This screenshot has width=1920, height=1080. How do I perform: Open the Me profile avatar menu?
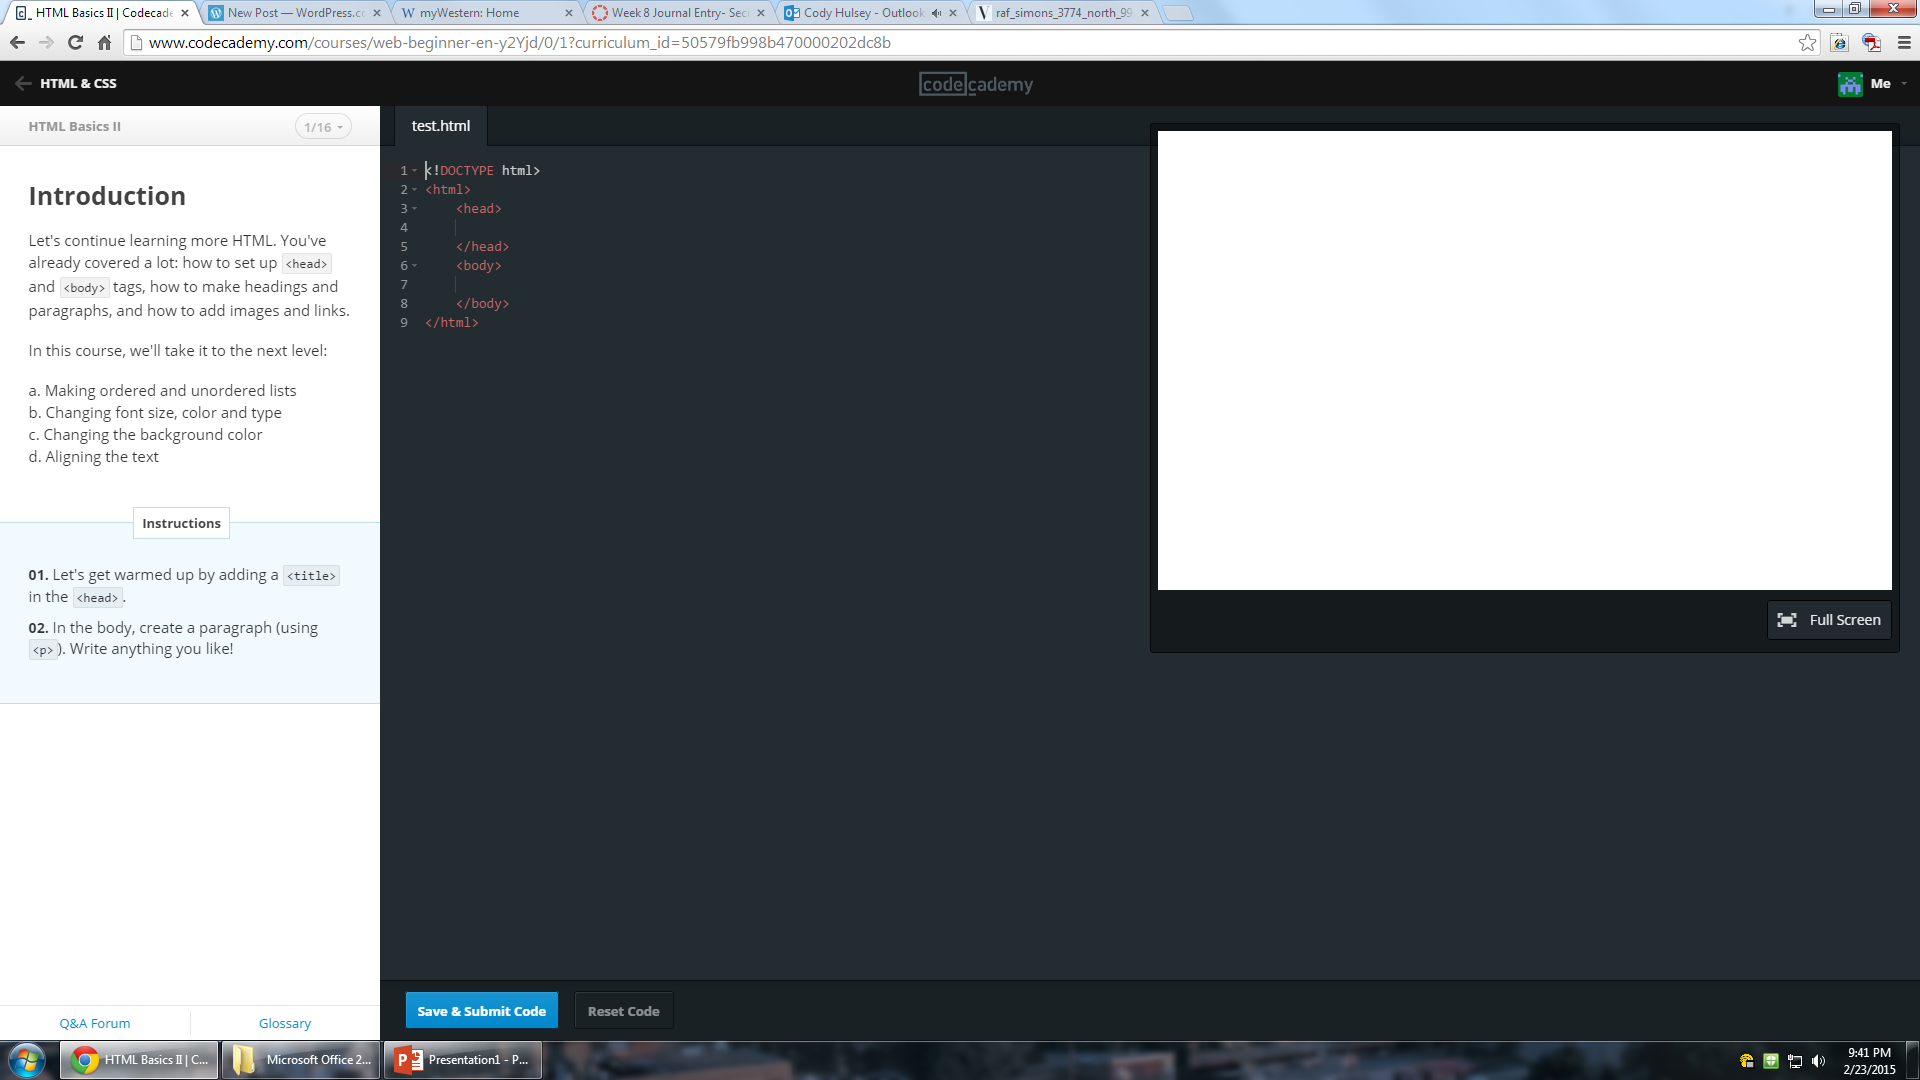pyautogui.click(x=1850, y=85)
